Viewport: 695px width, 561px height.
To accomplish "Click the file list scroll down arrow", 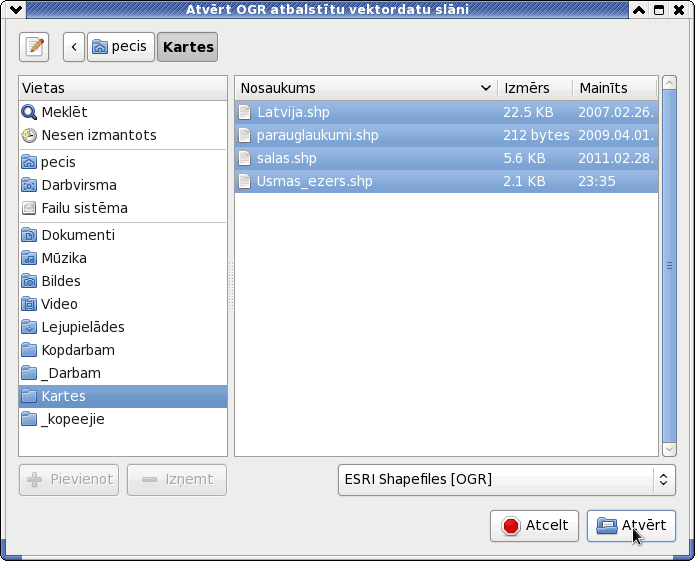I will [x=669, y=449].
